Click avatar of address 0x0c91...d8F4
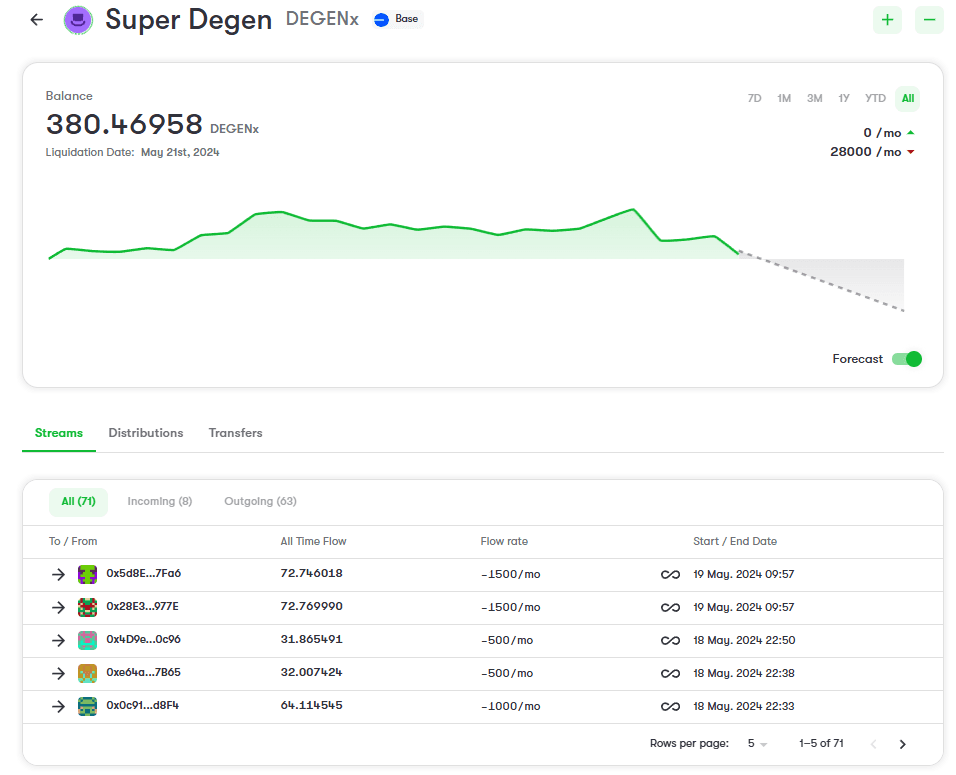This screenshot has height=775, width=956. point(87,706)
